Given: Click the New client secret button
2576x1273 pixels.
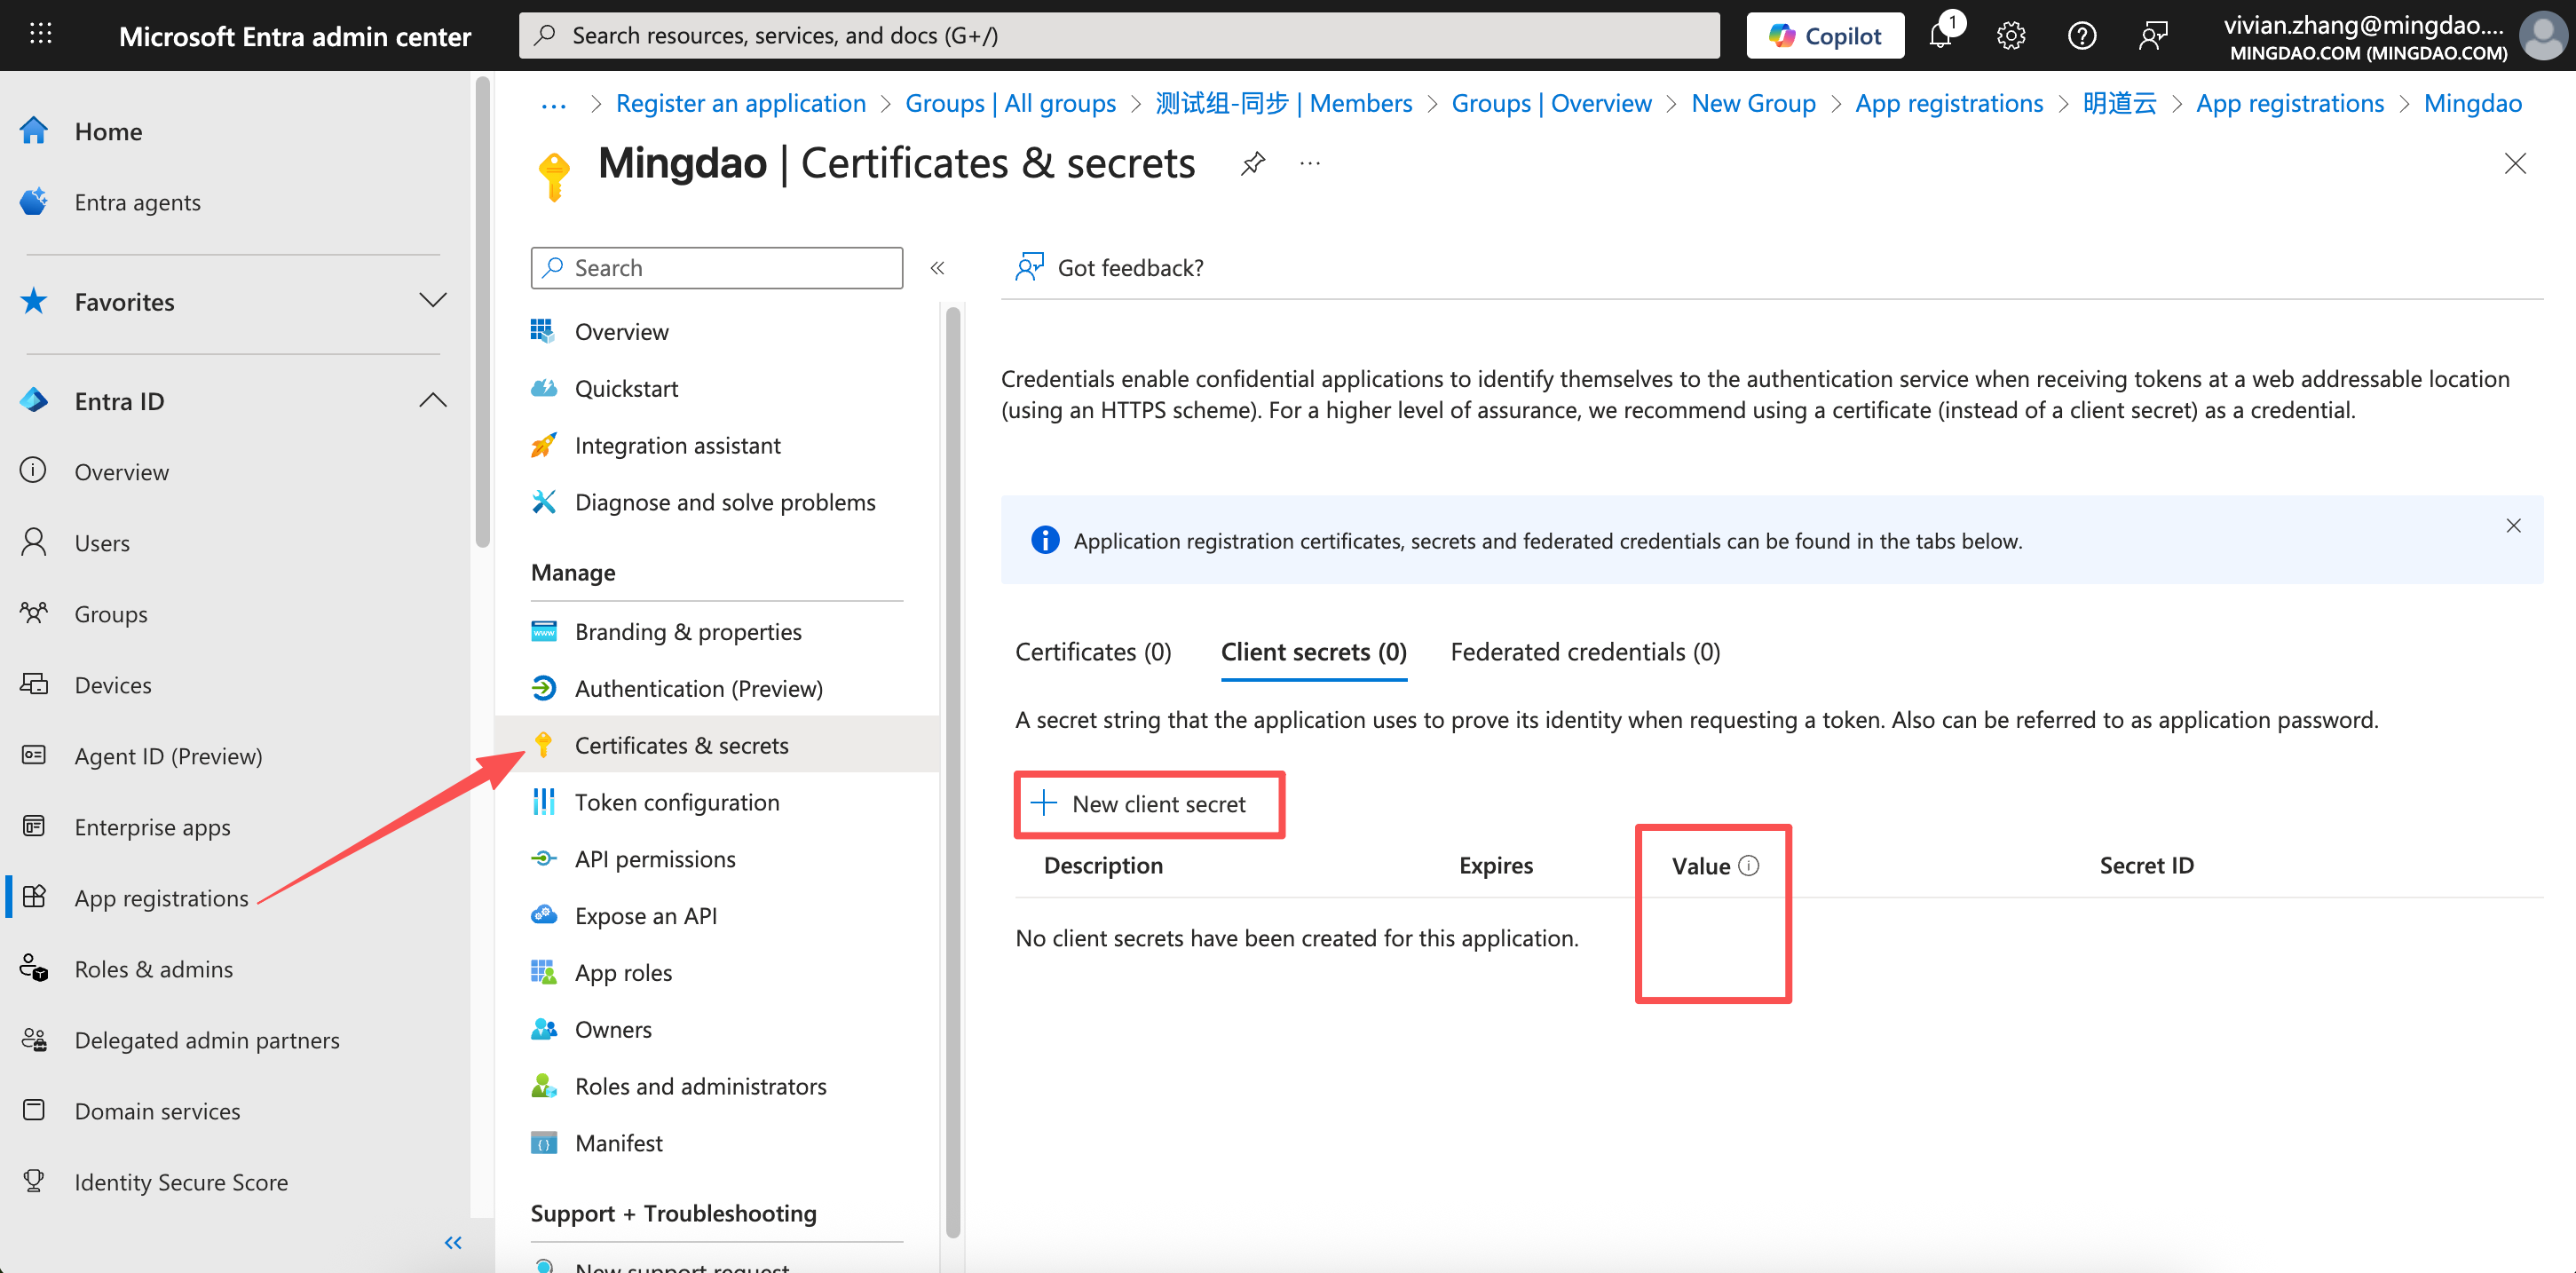Looking at the screenshot, I should coord(1148,804).
